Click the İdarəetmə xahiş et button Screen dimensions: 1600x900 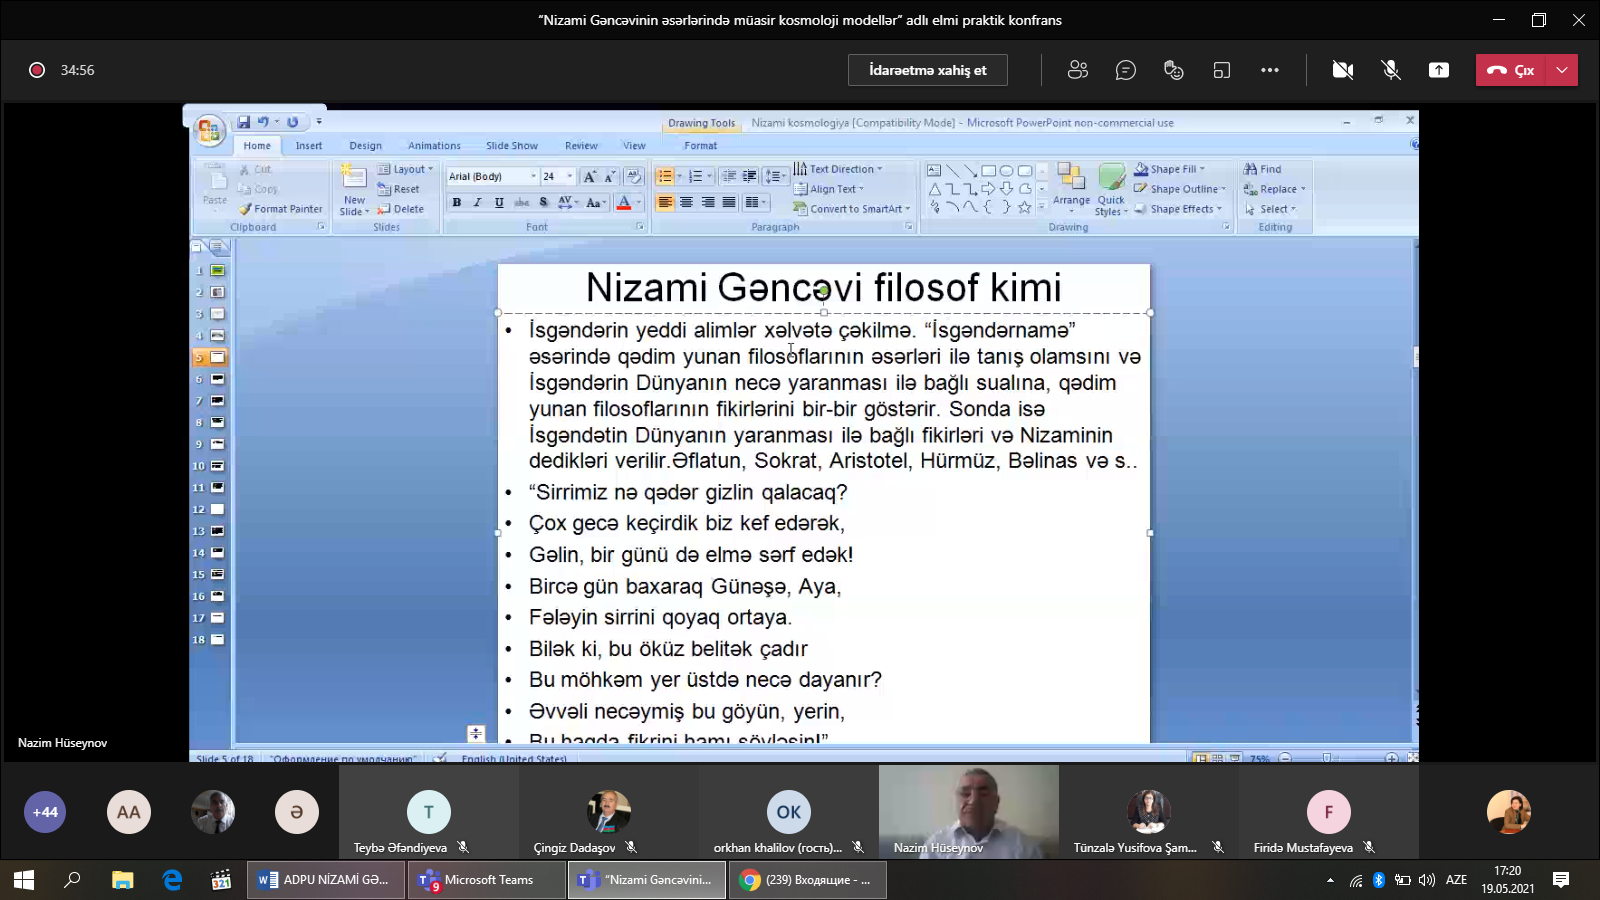pos(927,70)
